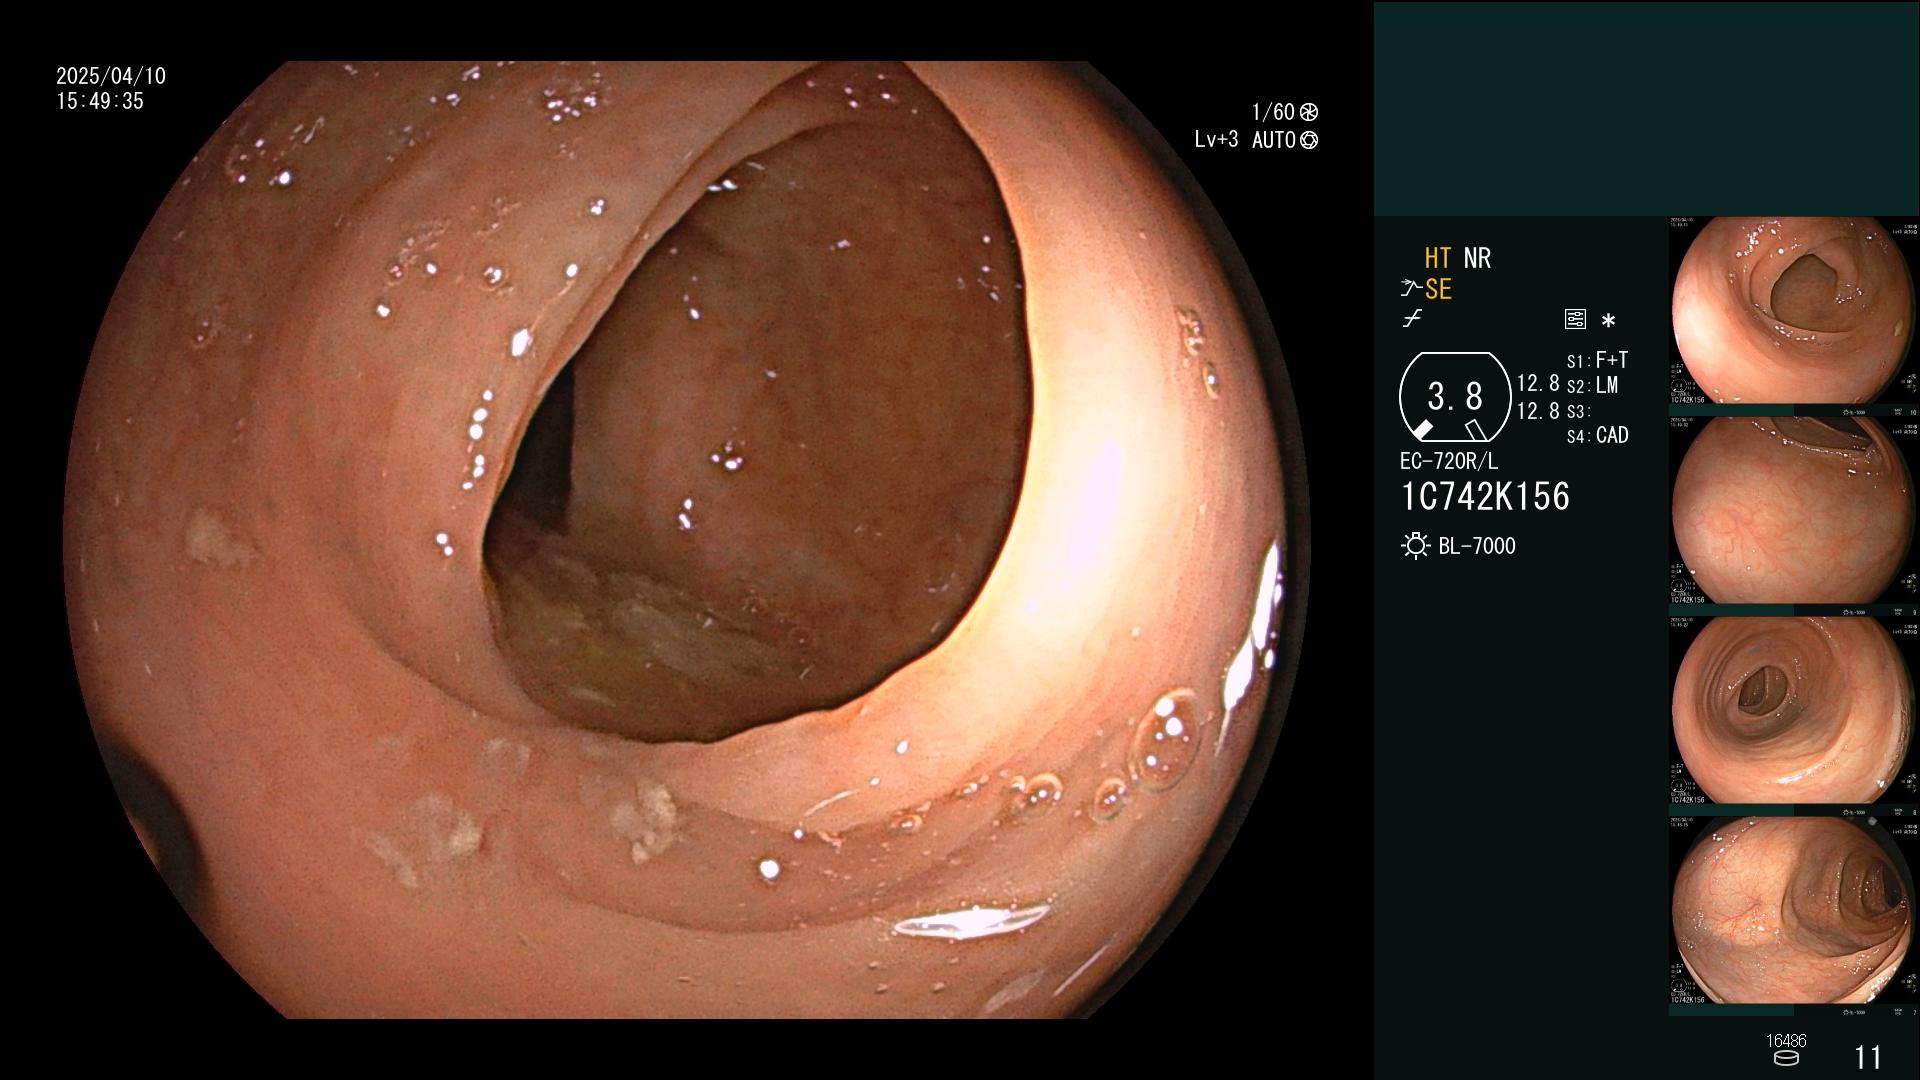
Task: Click the lower 12.8 value beside S3
Action: click(x=1538, y=411)
